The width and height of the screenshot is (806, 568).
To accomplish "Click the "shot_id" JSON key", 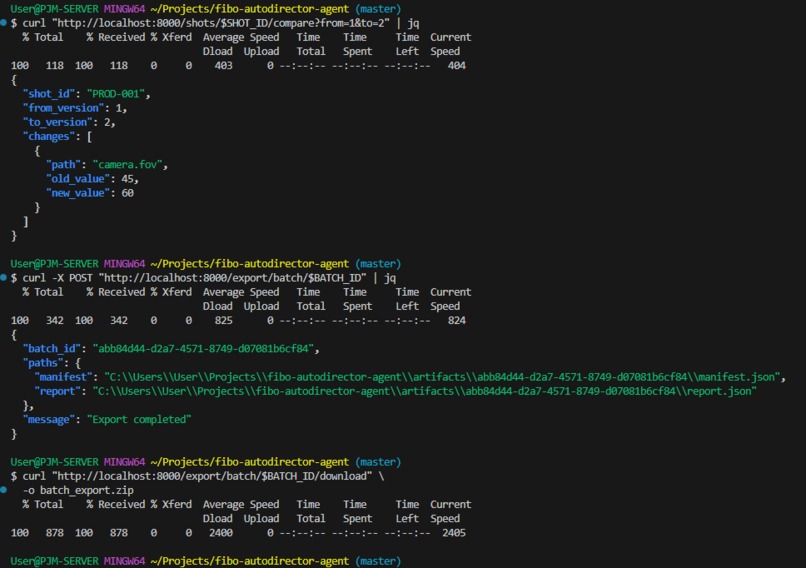I will coord(51,94).
